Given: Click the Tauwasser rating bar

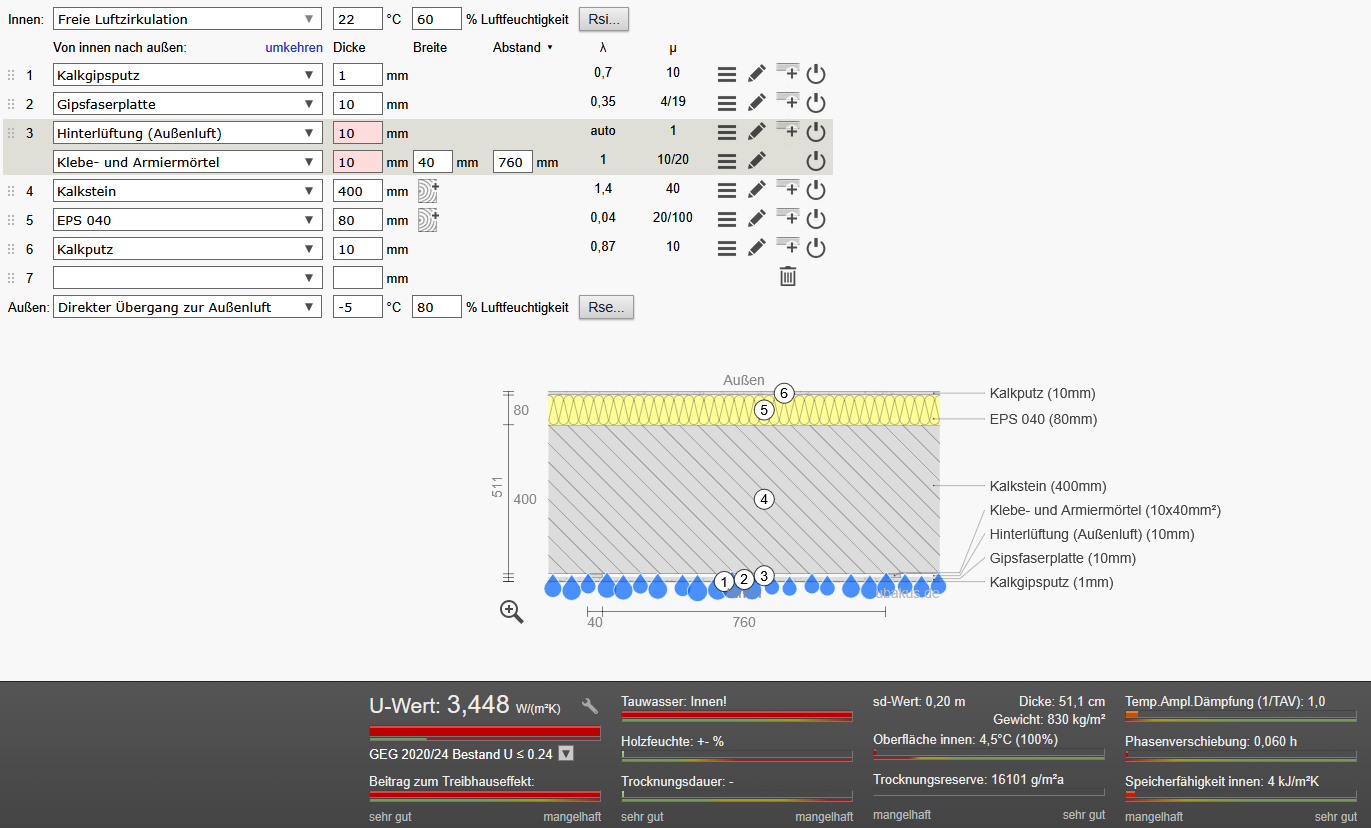Looking at the screenshot, I should coord(736,716).
